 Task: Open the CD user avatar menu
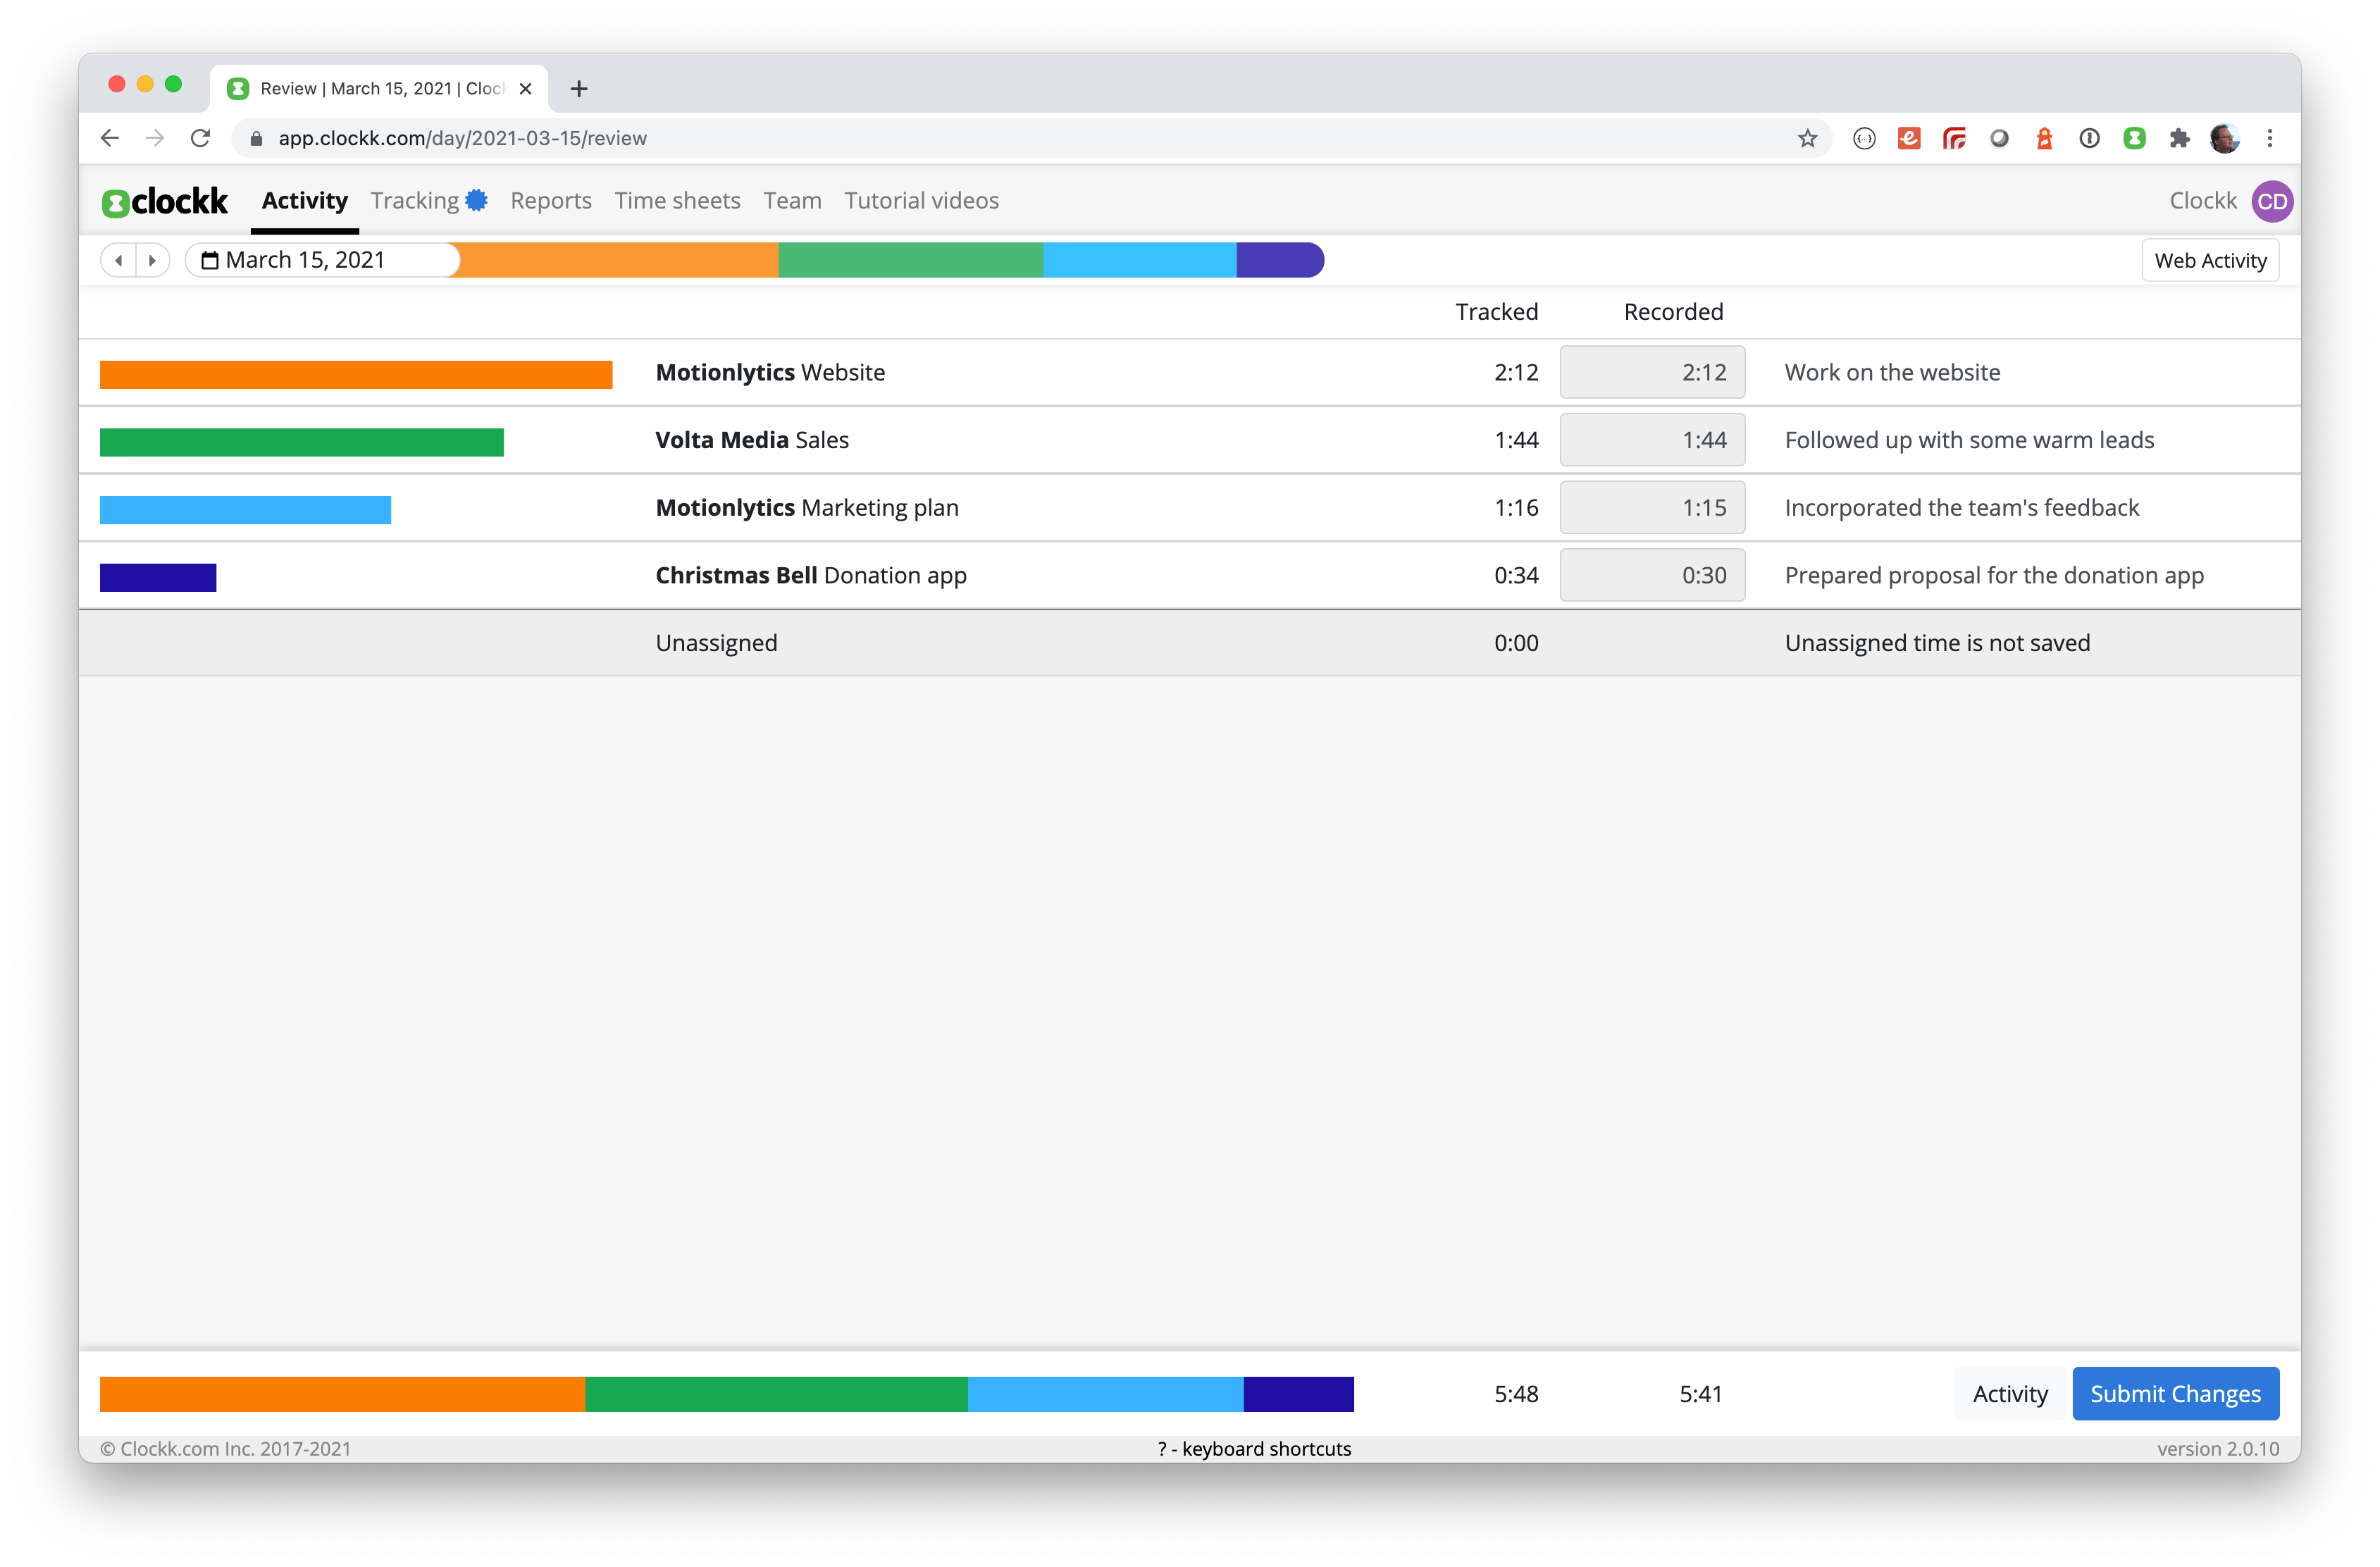click(2272, 201)
